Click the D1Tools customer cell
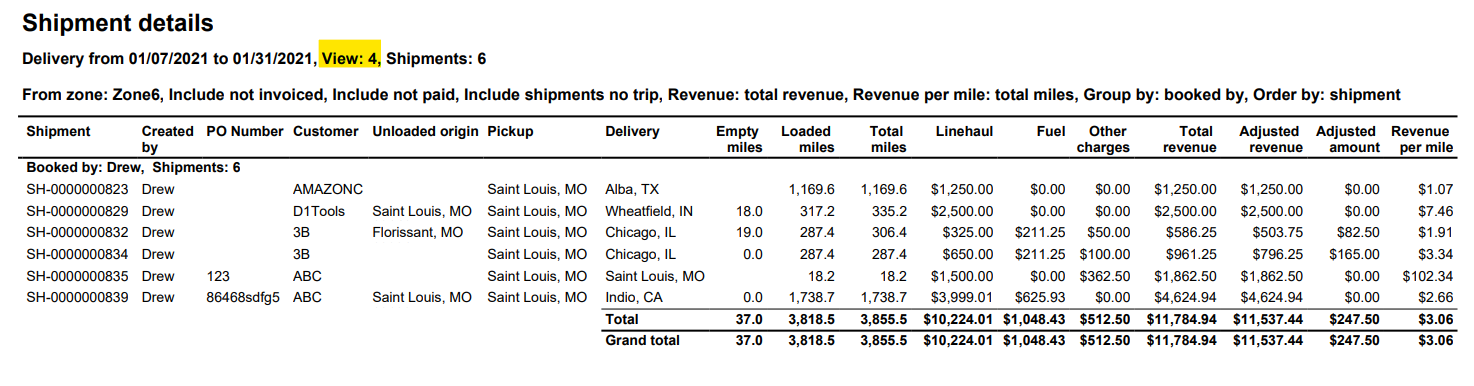 pyautogui.click(x=318, y=211)
